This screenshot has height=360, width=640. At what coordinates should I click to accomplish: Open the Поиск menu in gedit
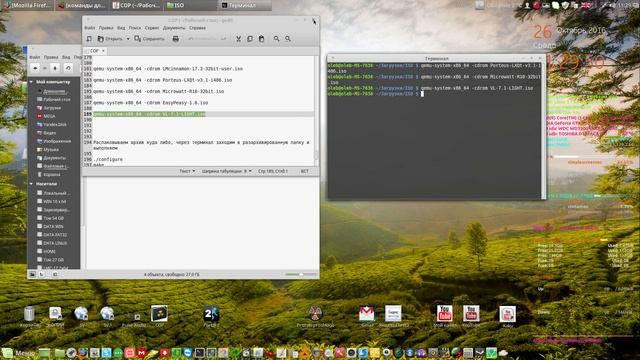(135, 28)
